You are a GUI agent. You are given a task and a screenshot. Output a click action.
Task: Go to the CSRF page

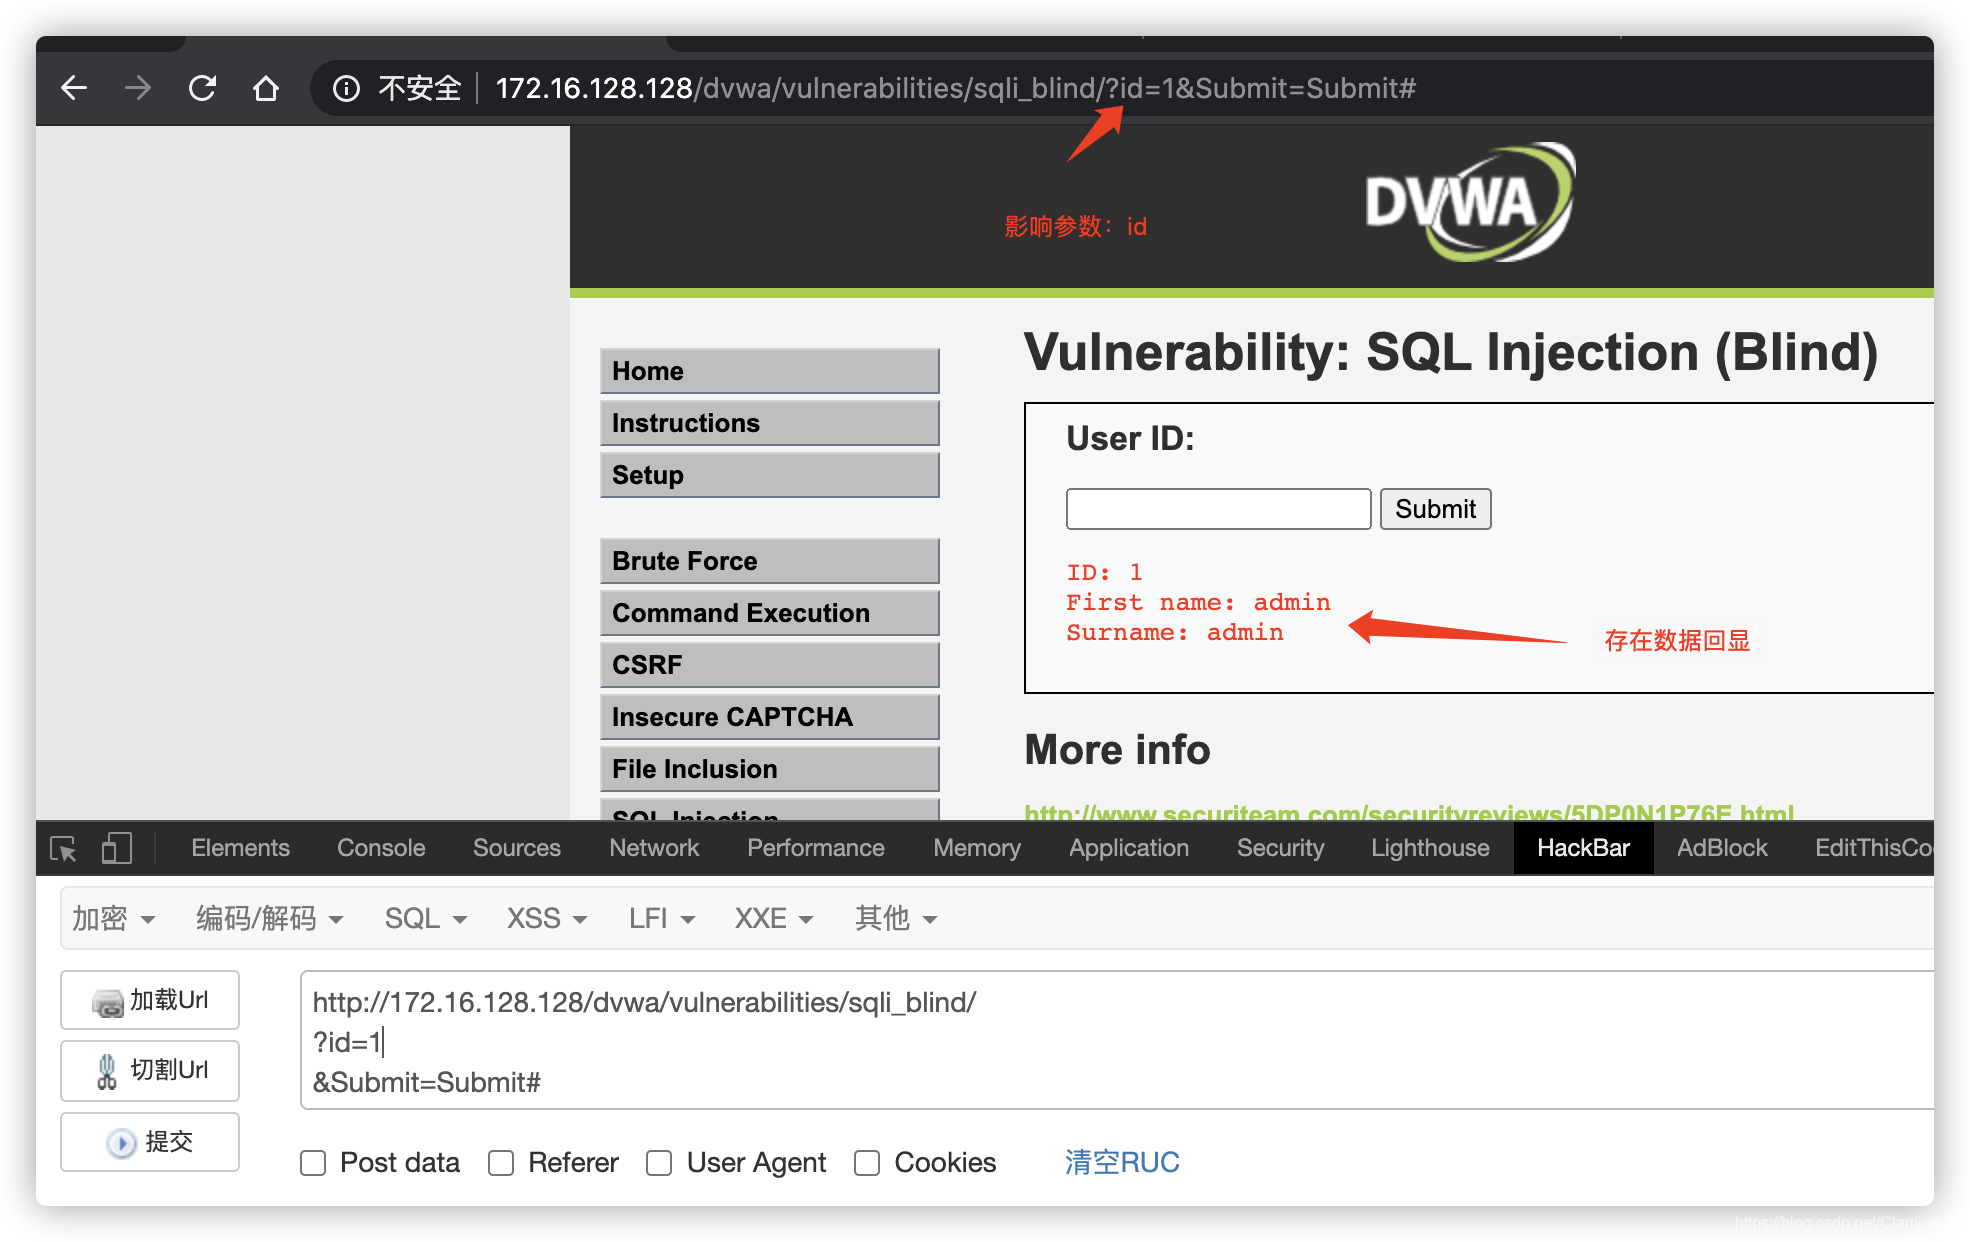[770, 665]
